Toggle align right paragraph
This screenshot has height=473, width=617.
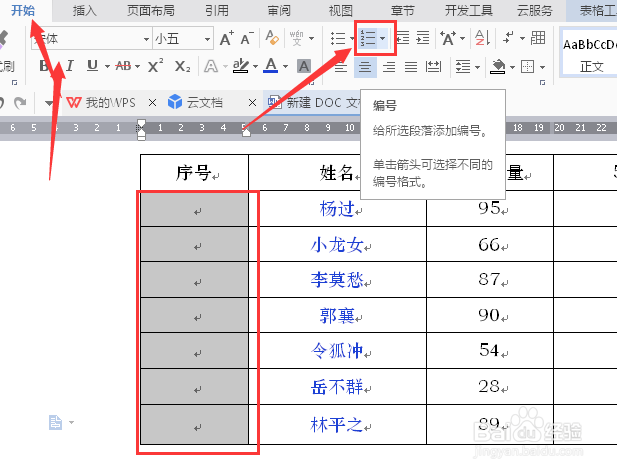[389, 67]
